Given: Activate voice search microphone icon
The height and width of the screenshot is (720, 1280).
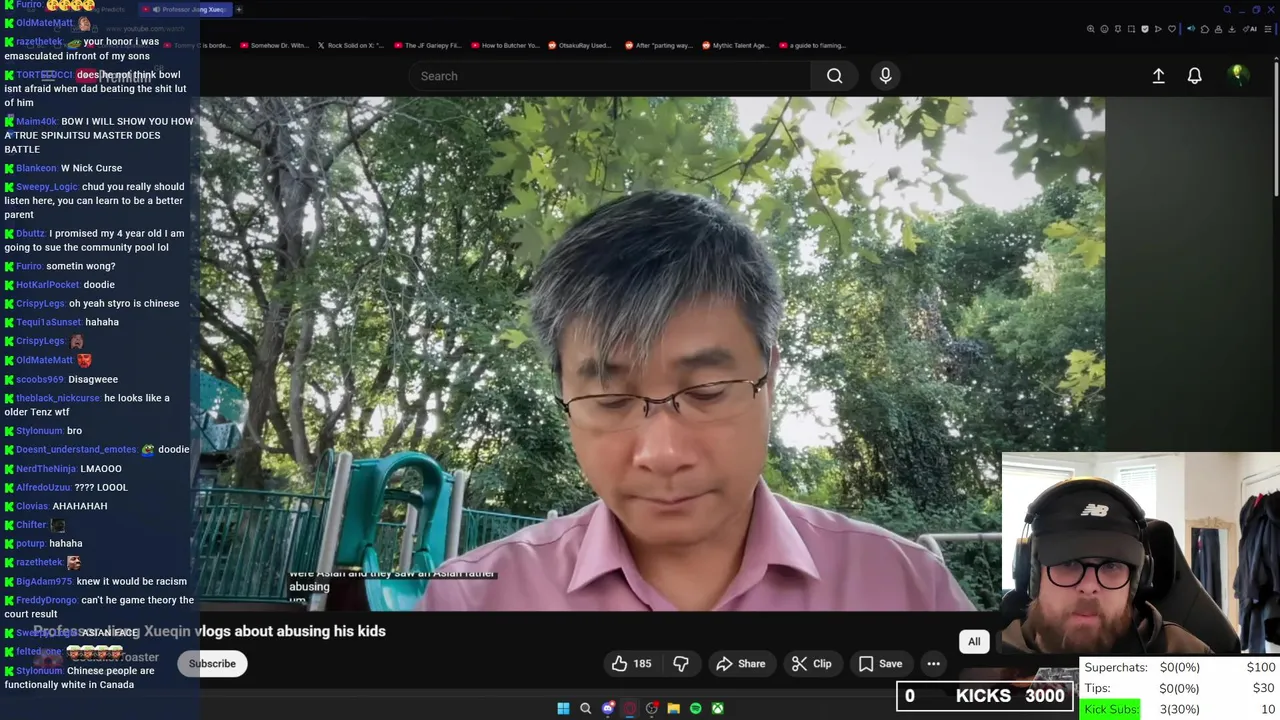Looking at the screenshot, I should point(885,76).
